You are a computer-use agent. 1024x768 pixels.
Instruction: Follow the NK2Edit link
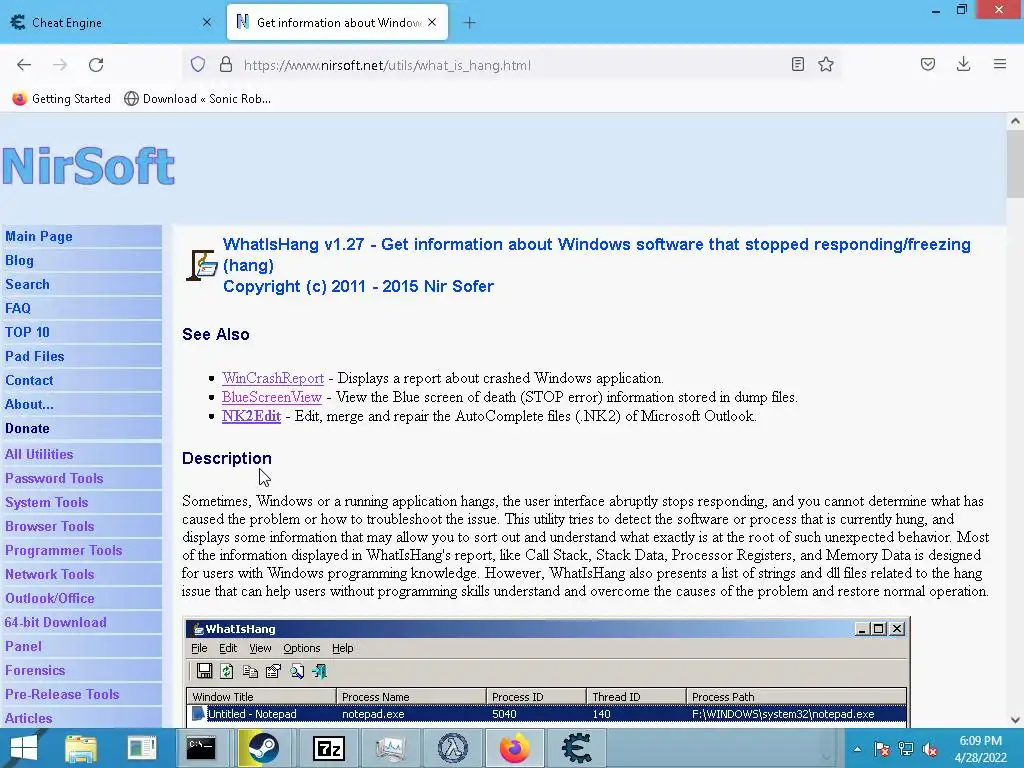[251, 416]
